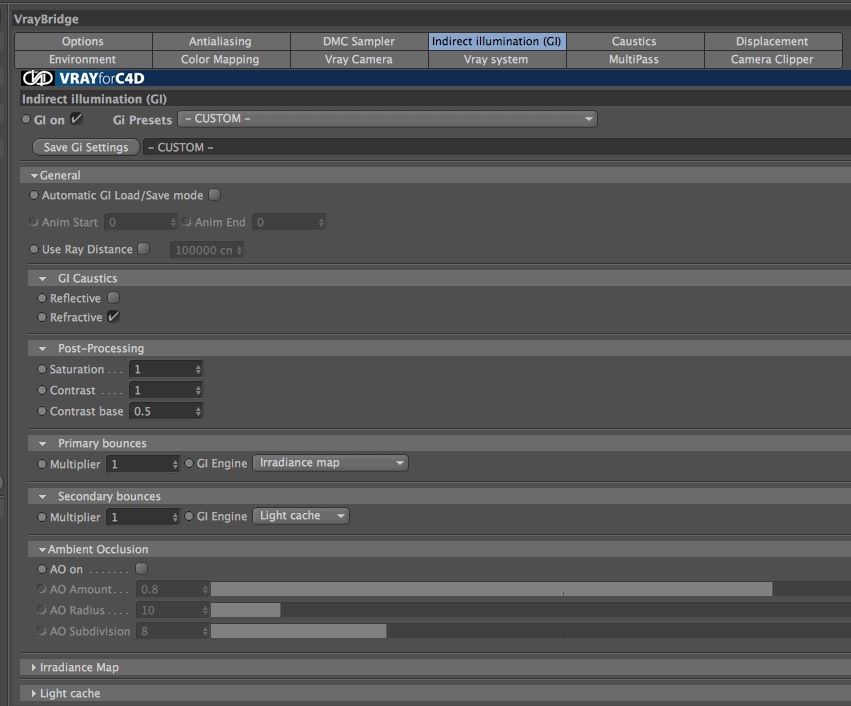
Task: Toggle the GI on checkbox
Action: (x=77, y=119)
